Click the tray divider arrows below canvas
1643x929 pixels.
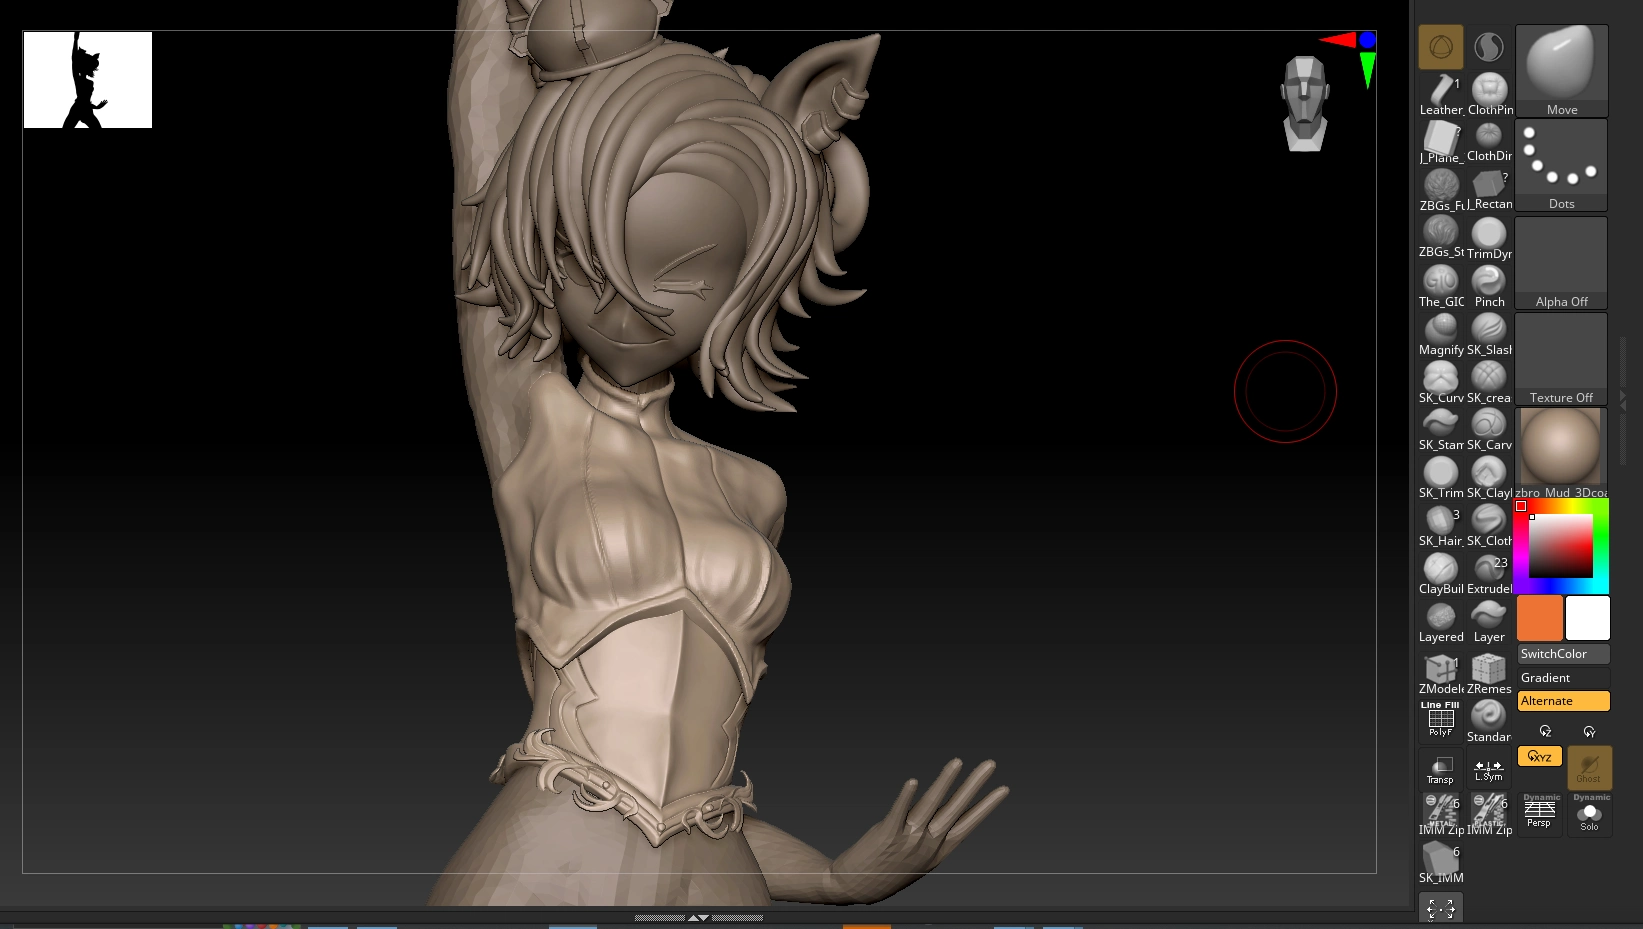point(699,917)
